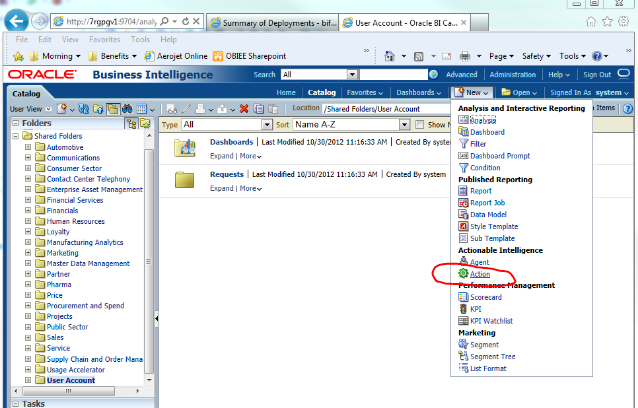Click the Paste icon in catalog toolbar
638x408 pixels.
[x=273, y=109]
